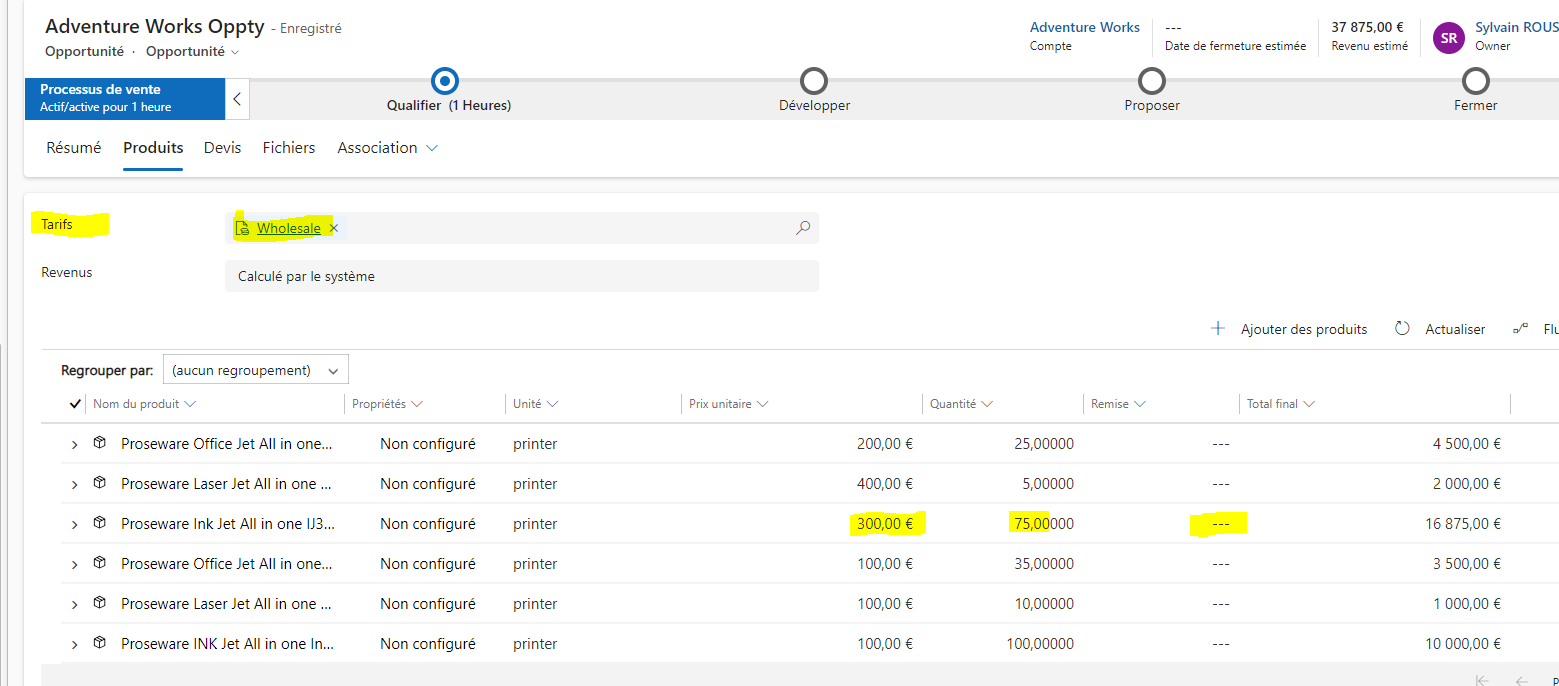Select the Proposer stage circle
1559x686 pixels.
tap(1152, 80)
